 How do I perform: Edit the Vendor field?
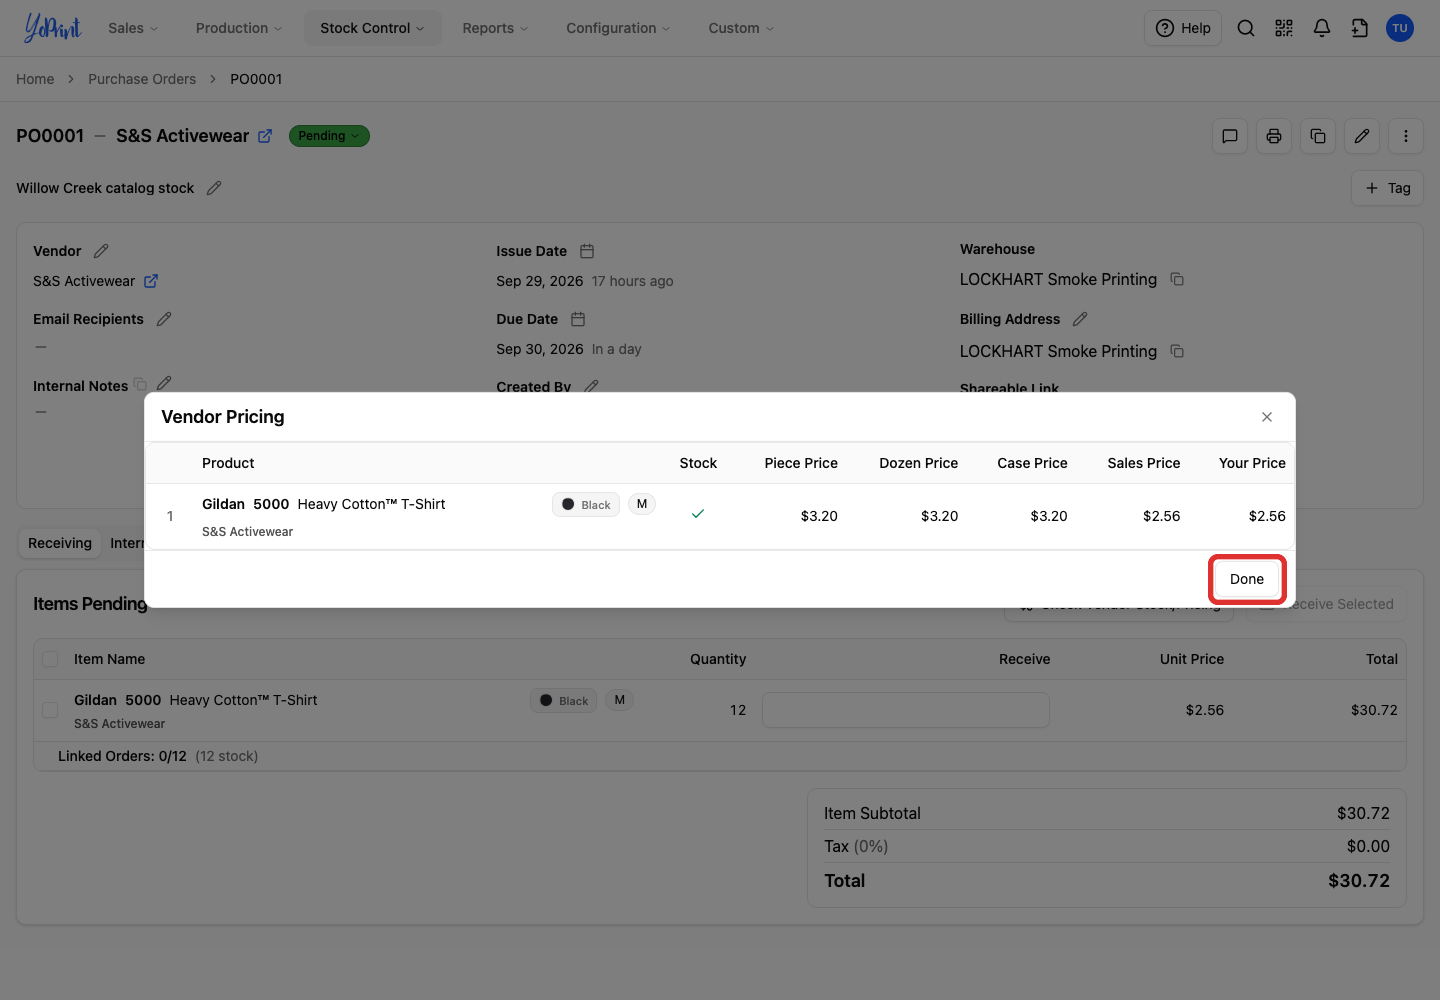[x=101, y=251]
